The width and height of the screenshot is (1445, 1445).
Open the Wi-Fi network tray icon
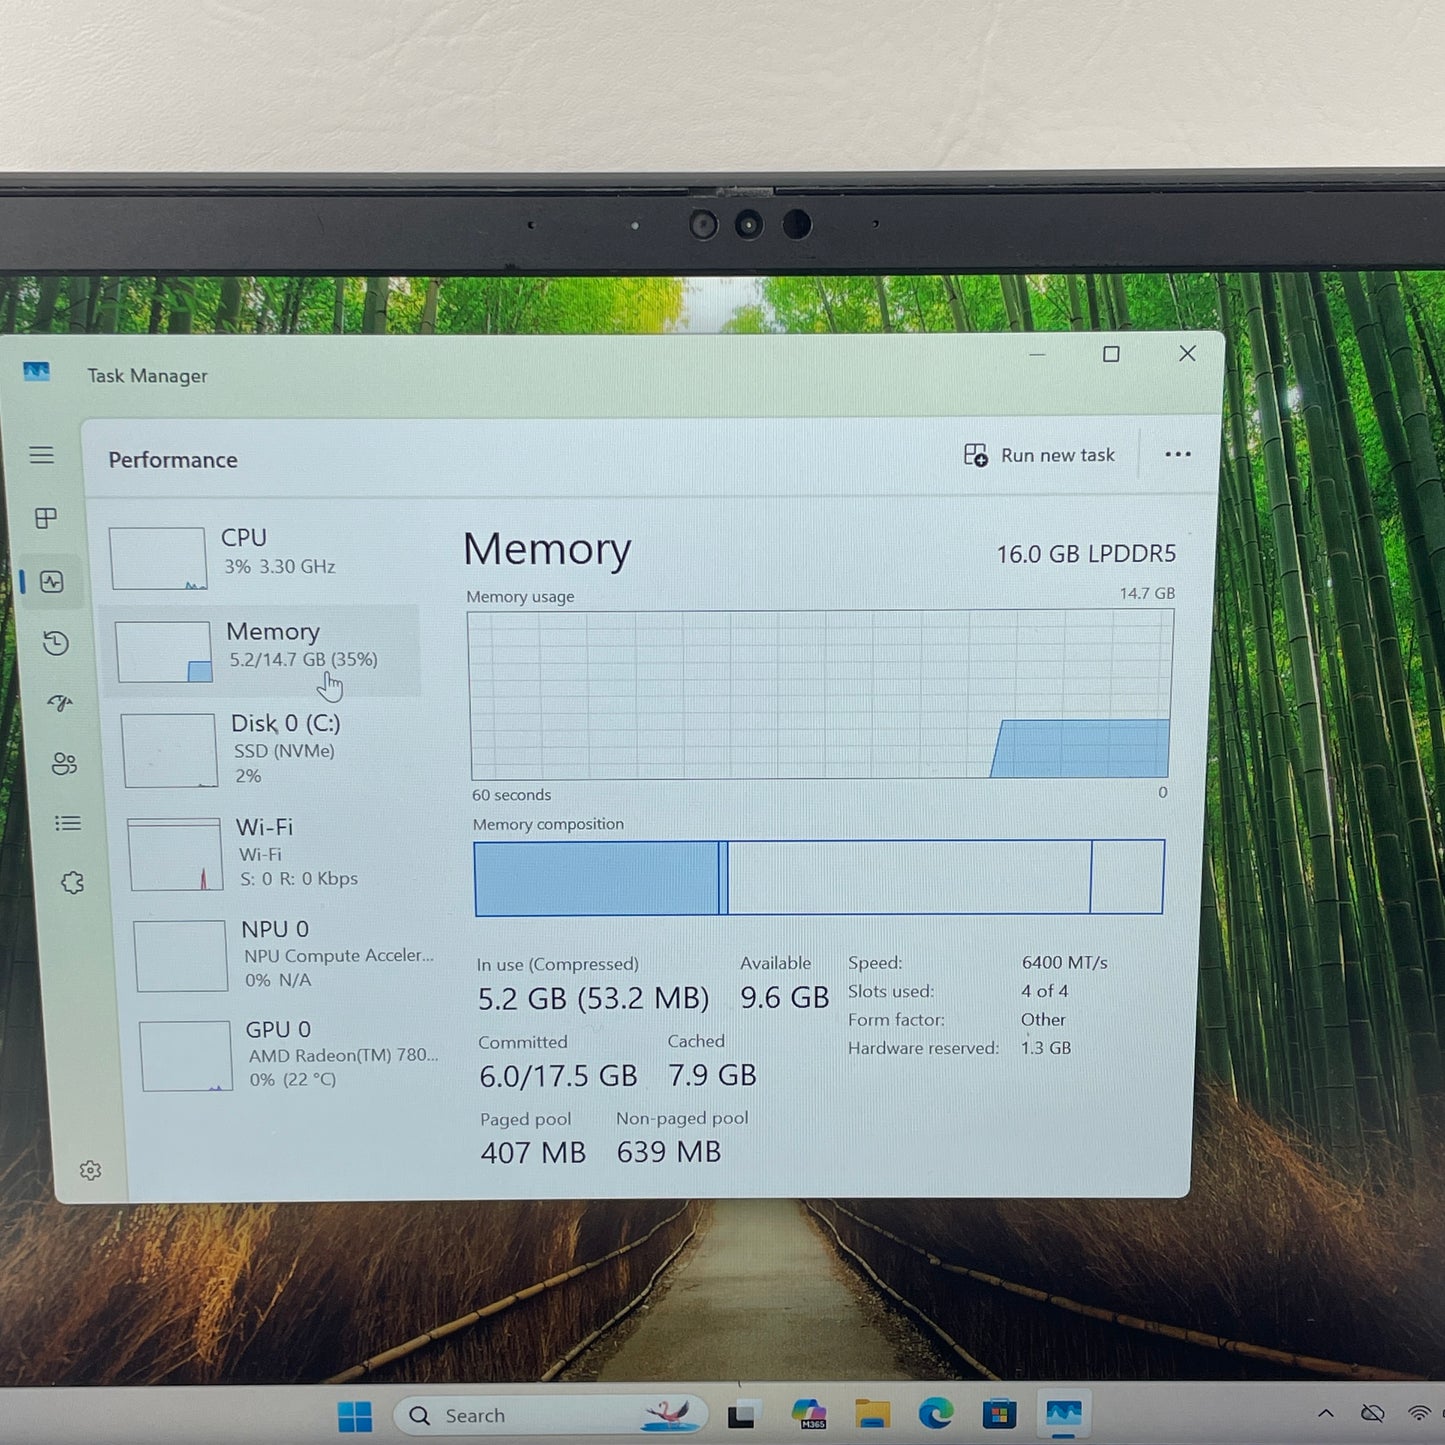point(1419,1413)
